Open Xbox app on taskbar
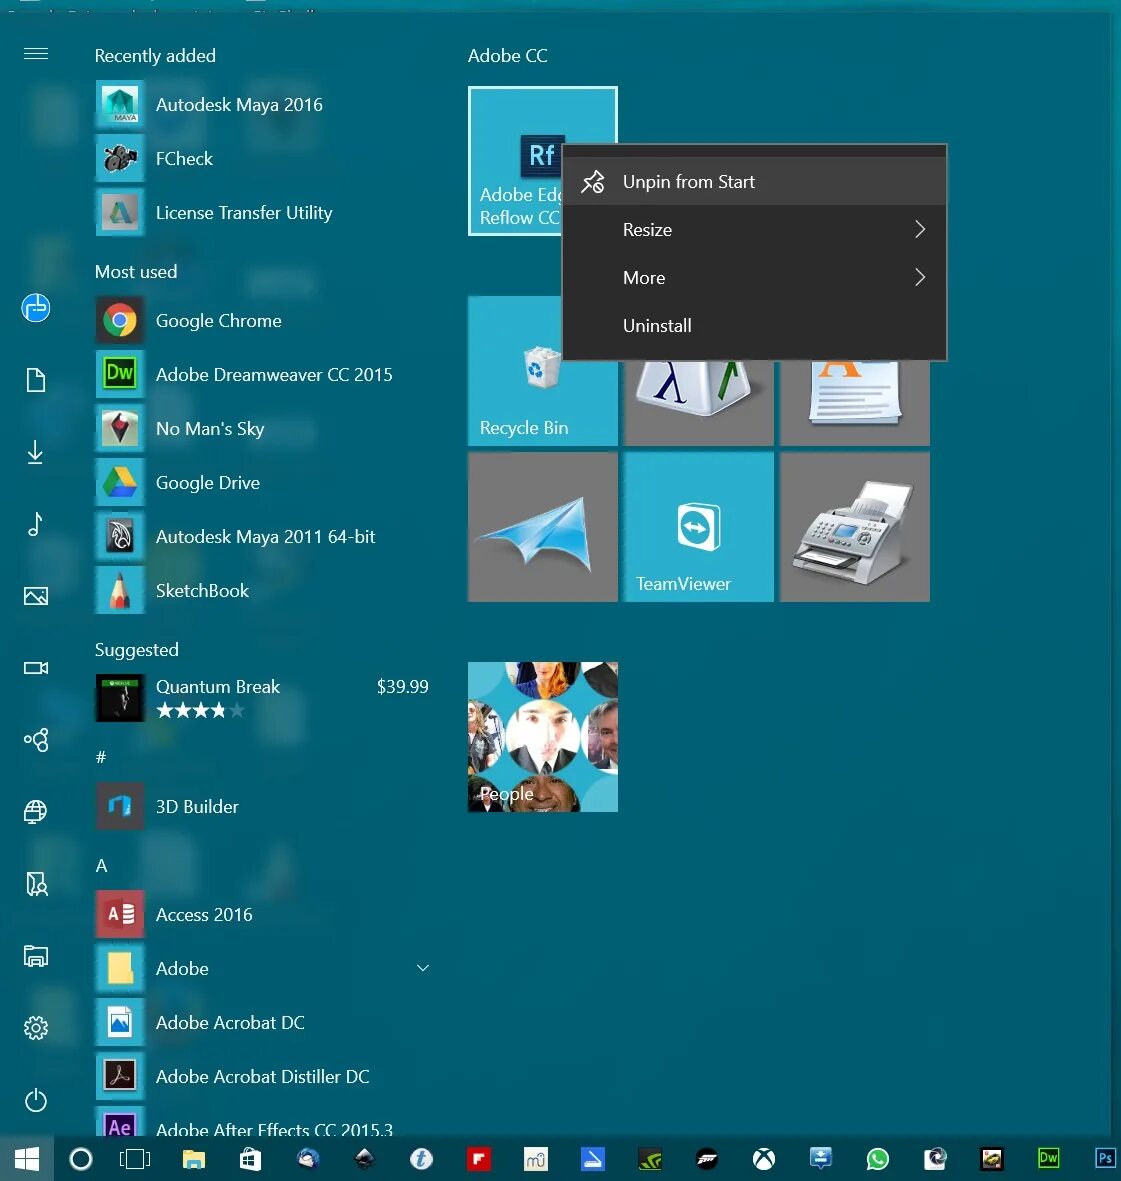Image resolution: width=1121 pixels, height=1181 pixels. 764,1158
